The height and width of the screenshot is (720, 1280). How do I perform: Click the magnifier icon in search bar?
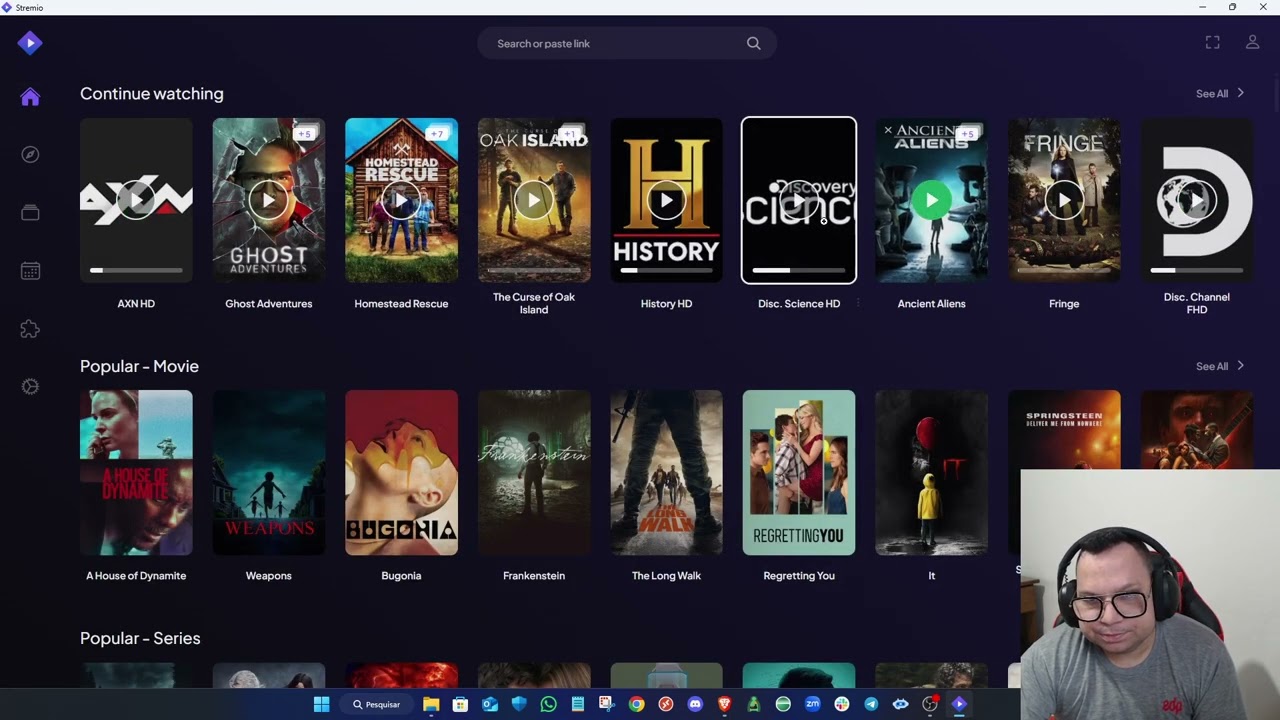click(x=754, y=44)
